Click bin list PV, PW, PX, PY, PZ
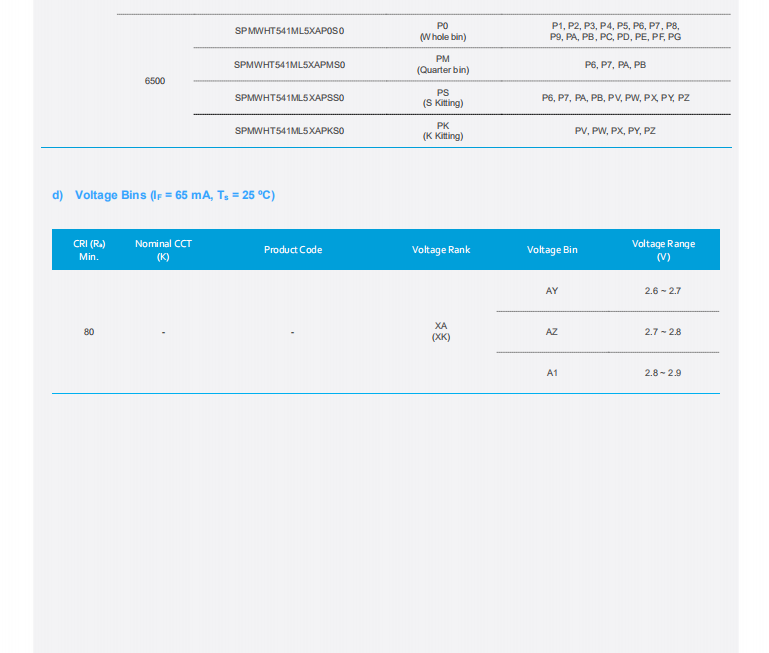Image resolution: width=769 pixels, height=653 pixels. click(615, 131)
